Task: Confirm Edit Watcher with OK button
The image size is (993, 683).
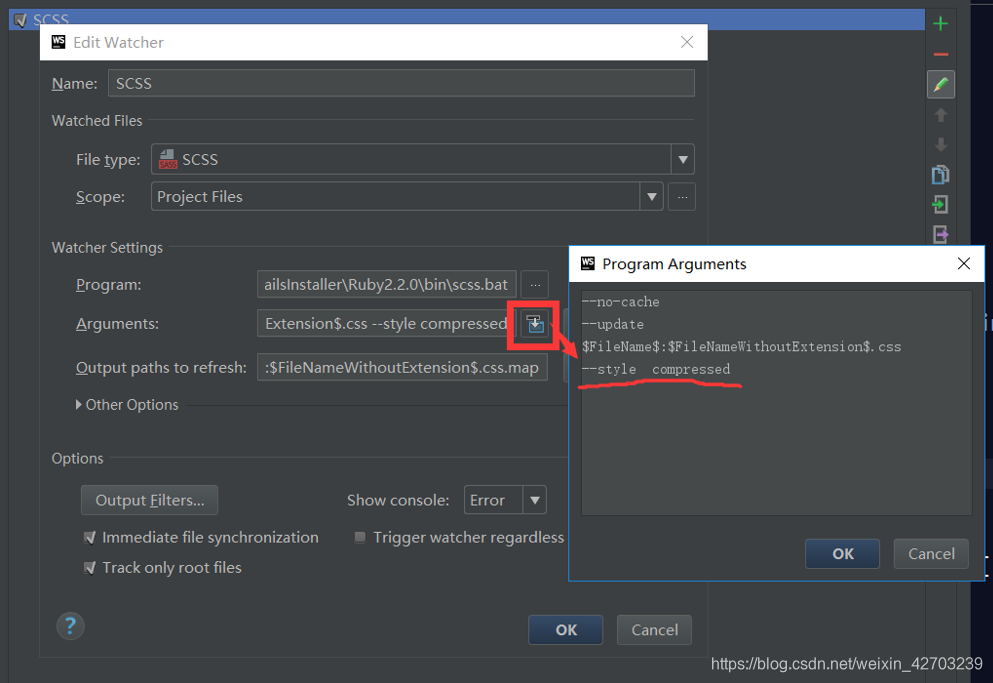Action: point(566,630)
